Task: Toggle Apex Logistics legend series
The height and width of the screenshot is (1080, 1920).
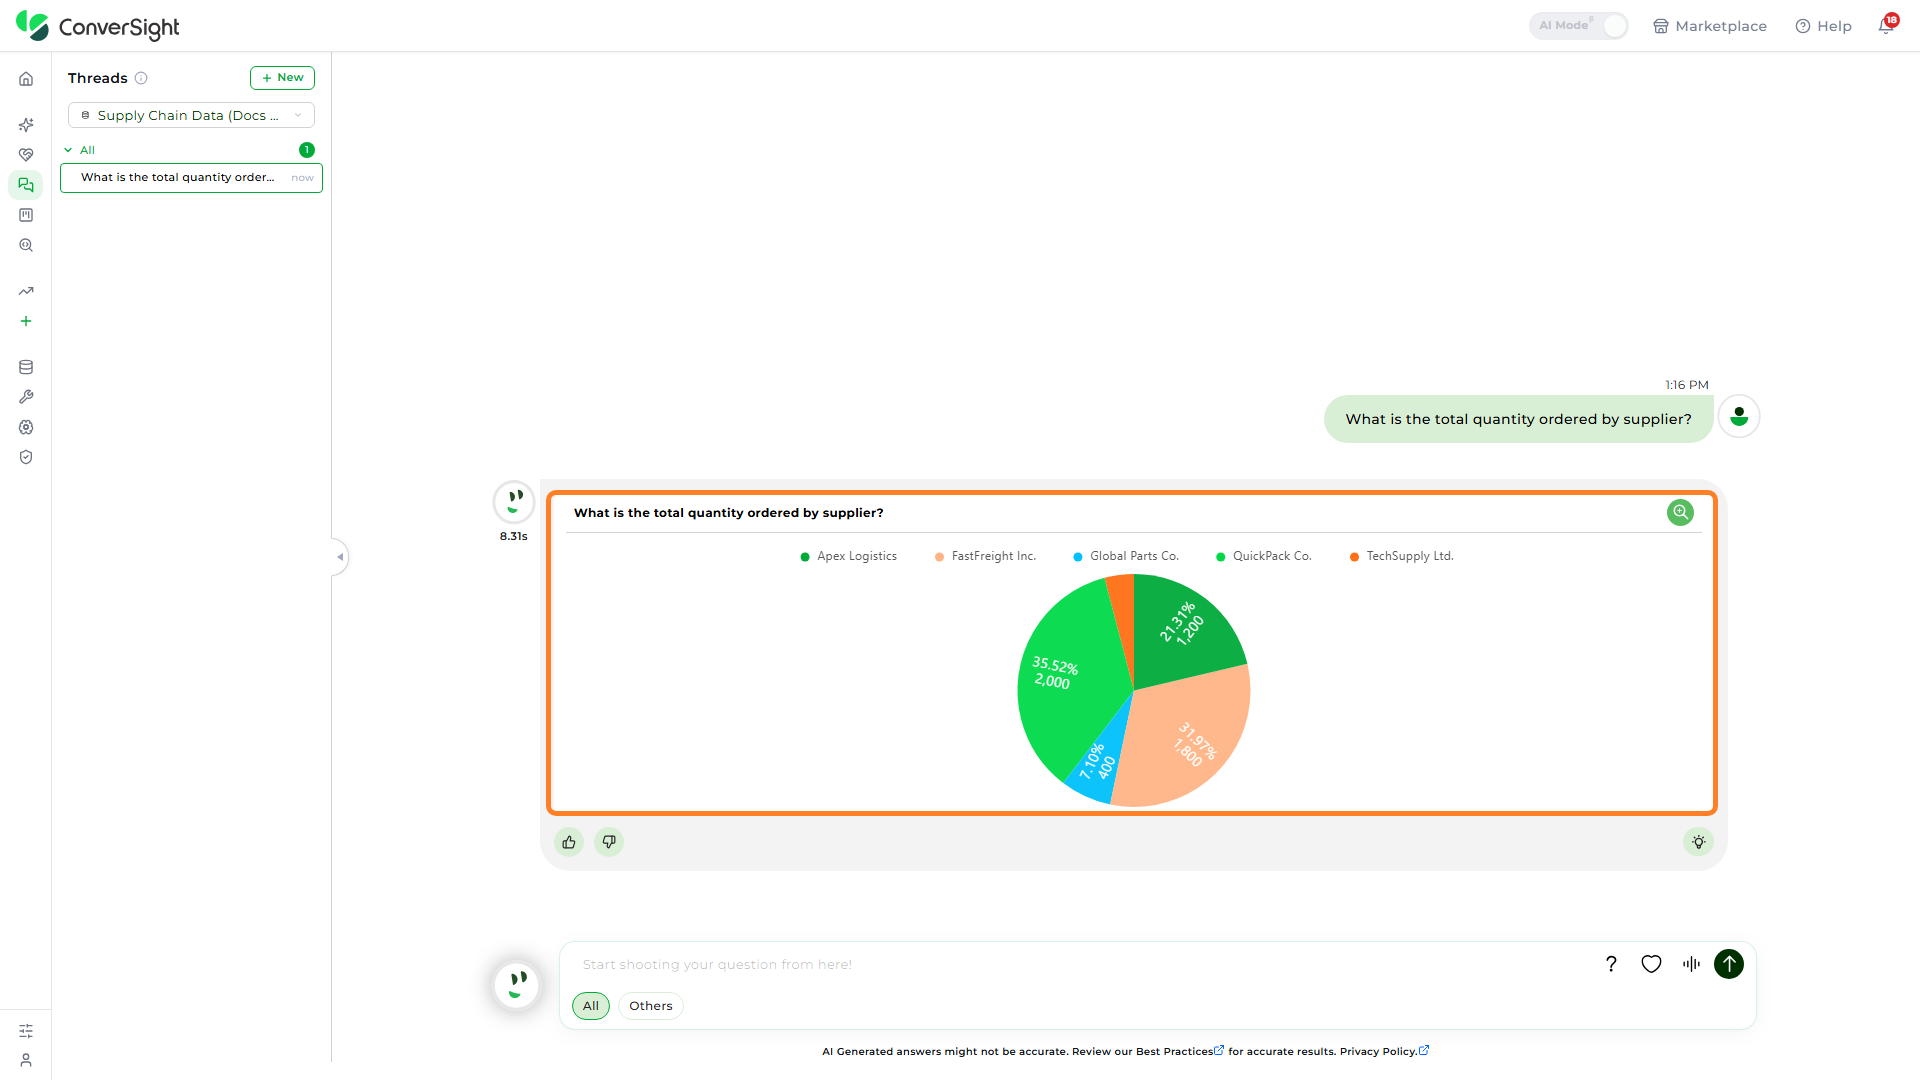Action: pos(848,556)
